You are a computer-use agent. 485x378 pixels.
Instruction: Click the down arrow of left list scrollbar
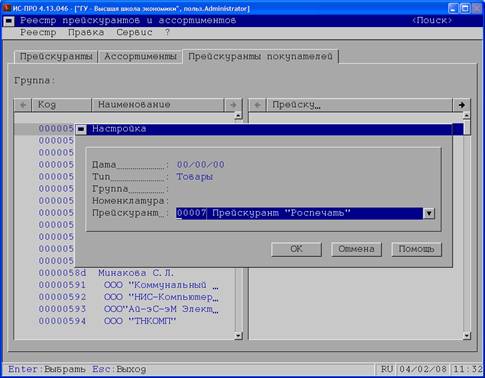(238, 336)
